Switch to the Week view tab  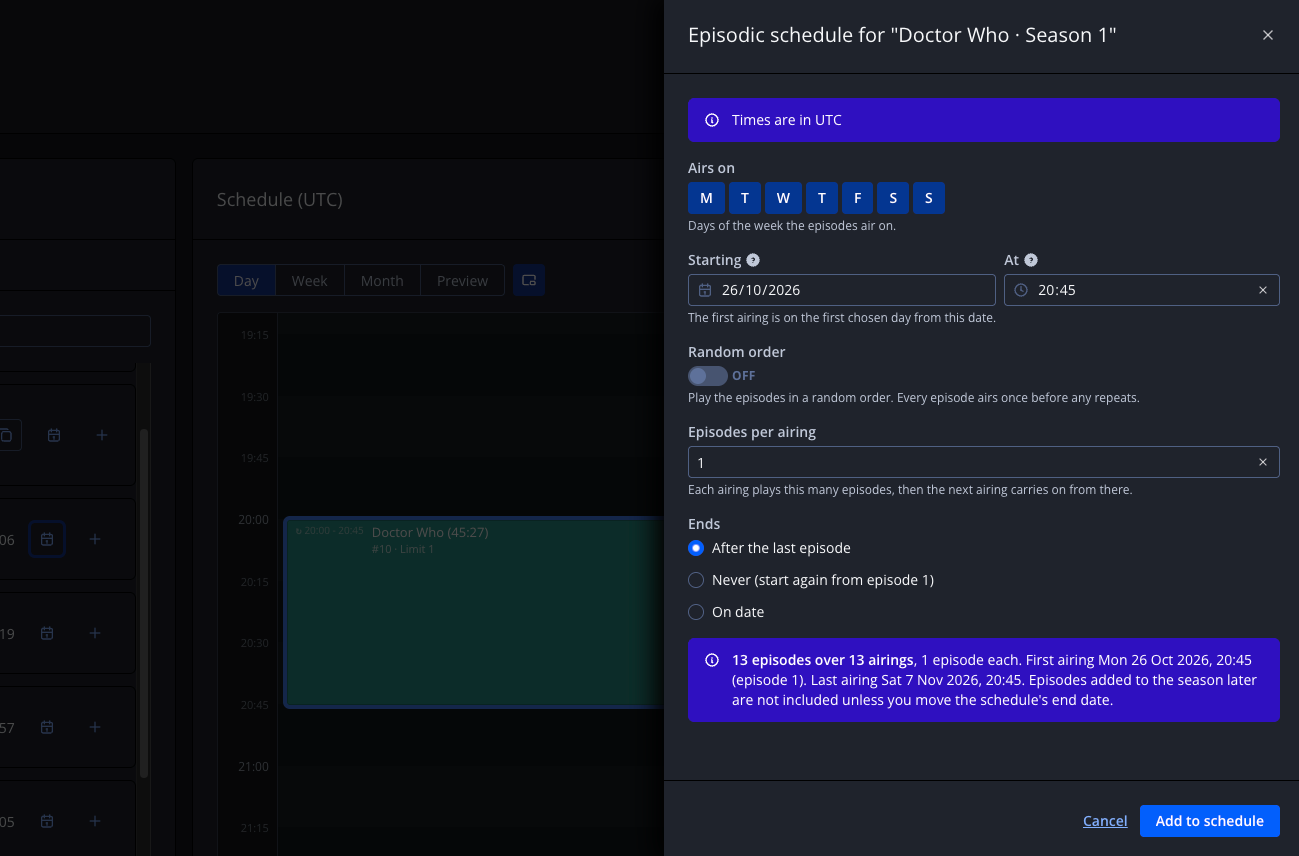(309, 281)
